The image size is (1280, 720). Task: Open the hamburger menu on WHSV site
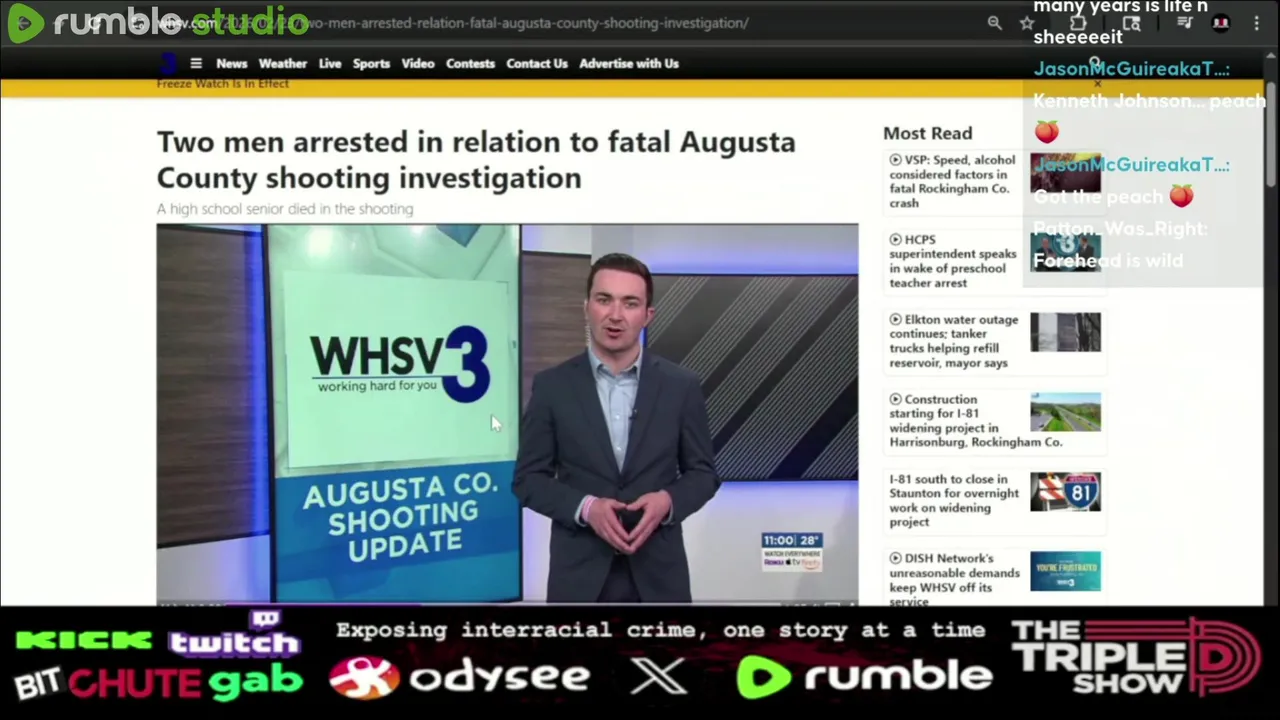[196, 63]
